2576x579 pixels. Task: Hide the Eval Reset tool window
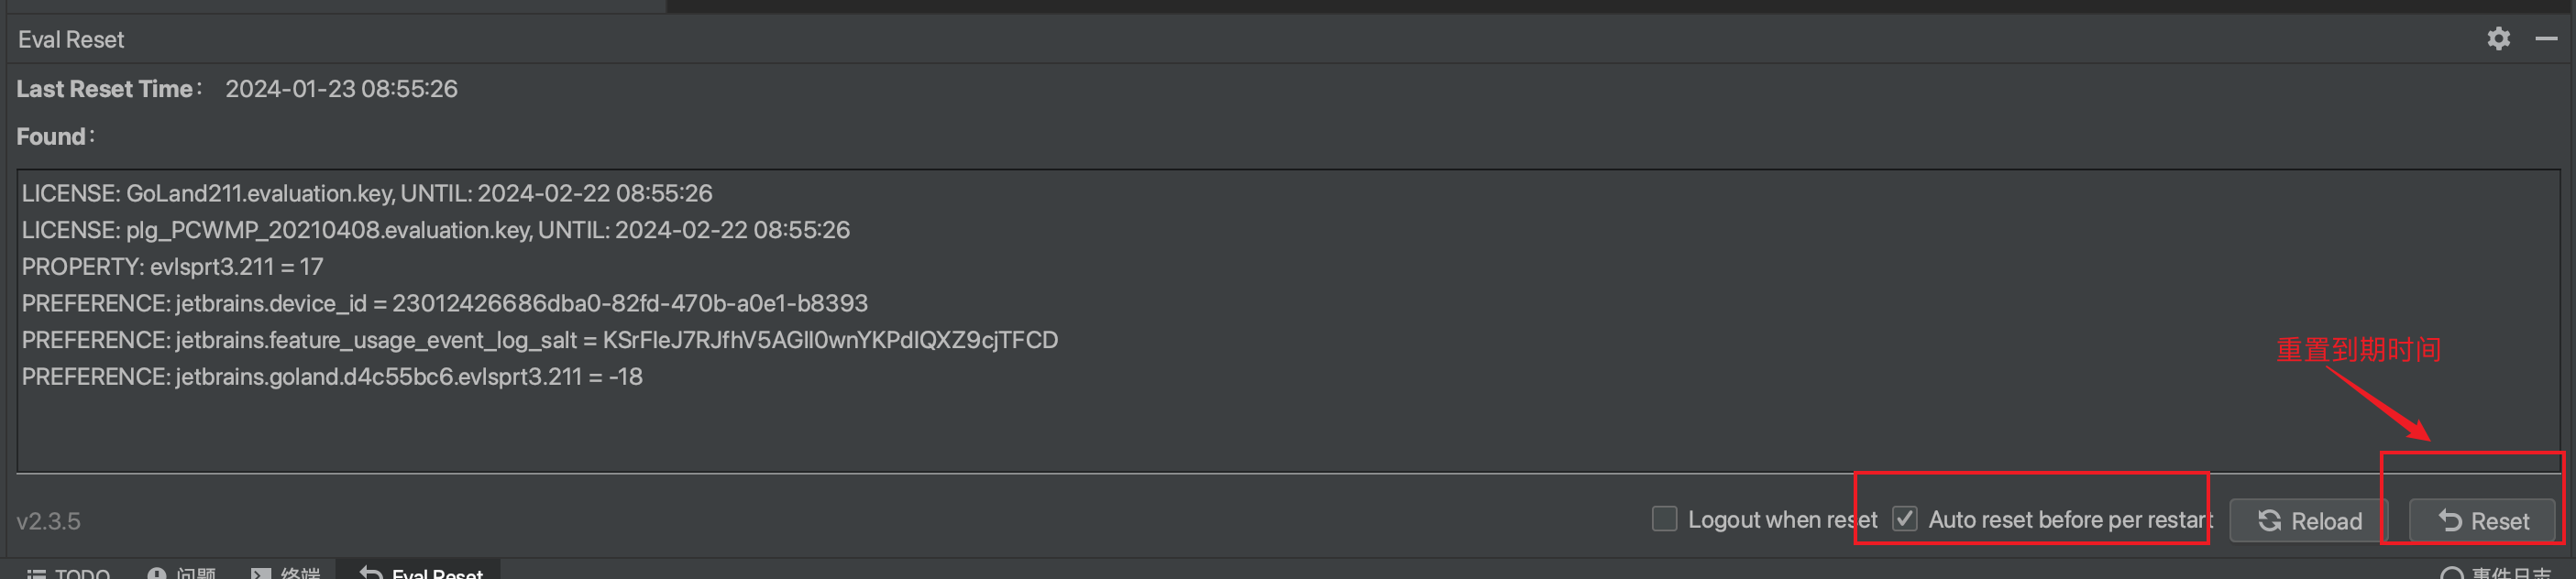coord(2546,39)
